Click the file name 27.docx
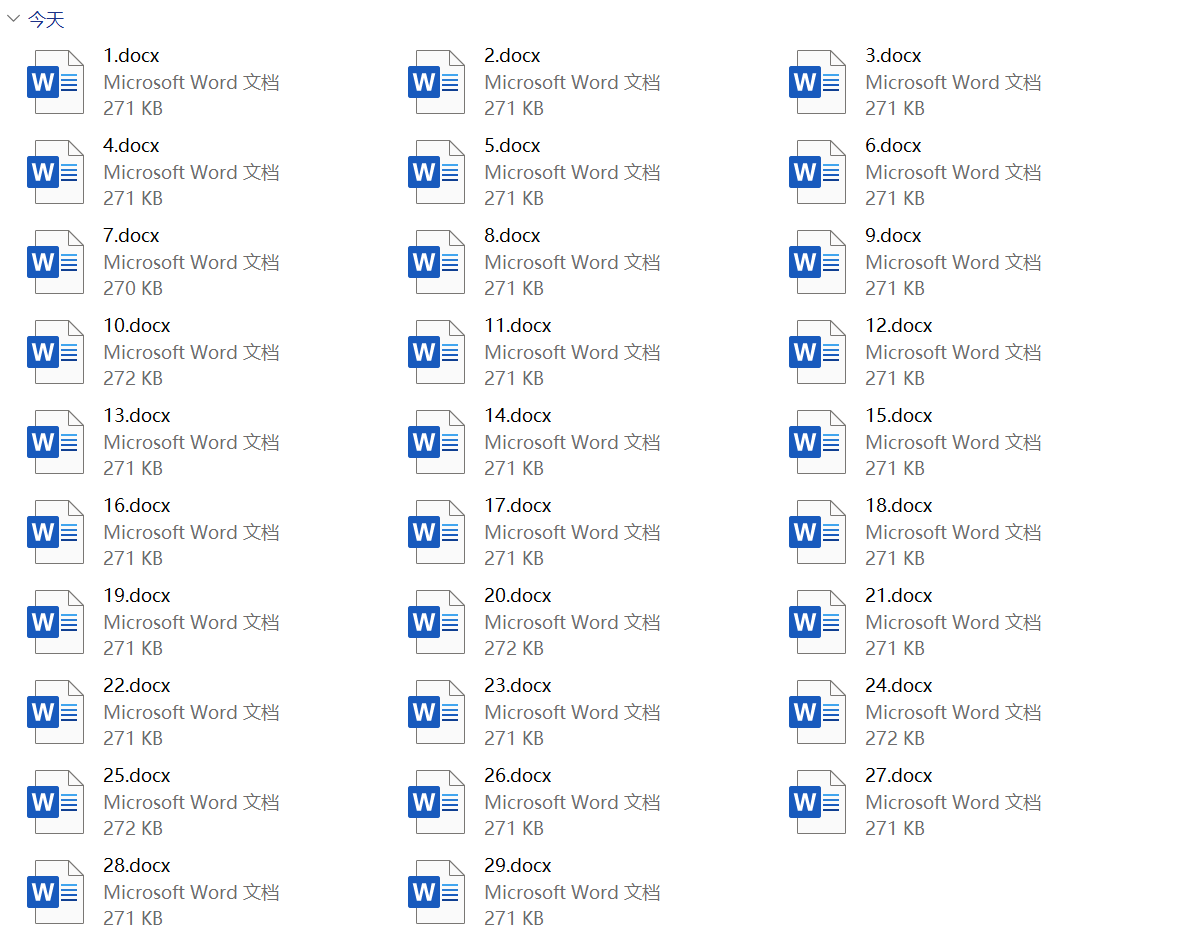 899,776
